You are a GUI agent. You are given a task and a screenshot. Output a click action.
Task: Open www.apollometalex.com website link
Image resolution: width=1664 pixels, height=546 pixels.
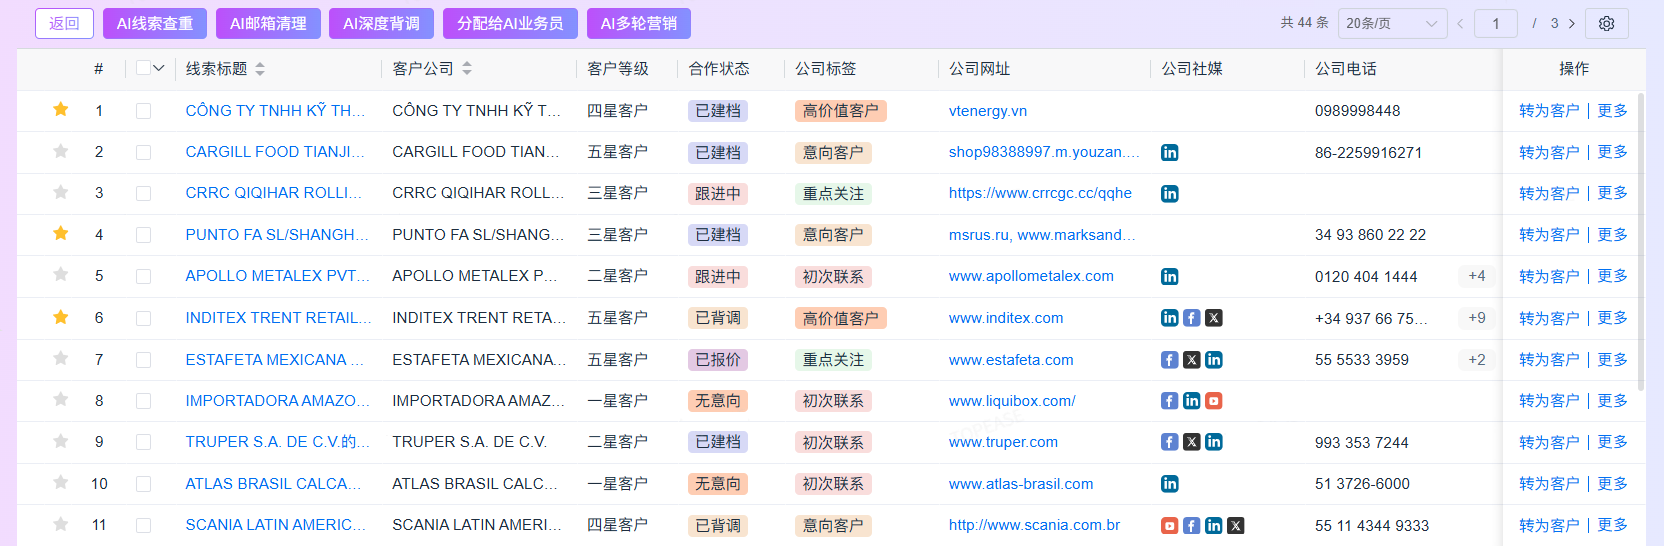click(x=1031, y=276)
